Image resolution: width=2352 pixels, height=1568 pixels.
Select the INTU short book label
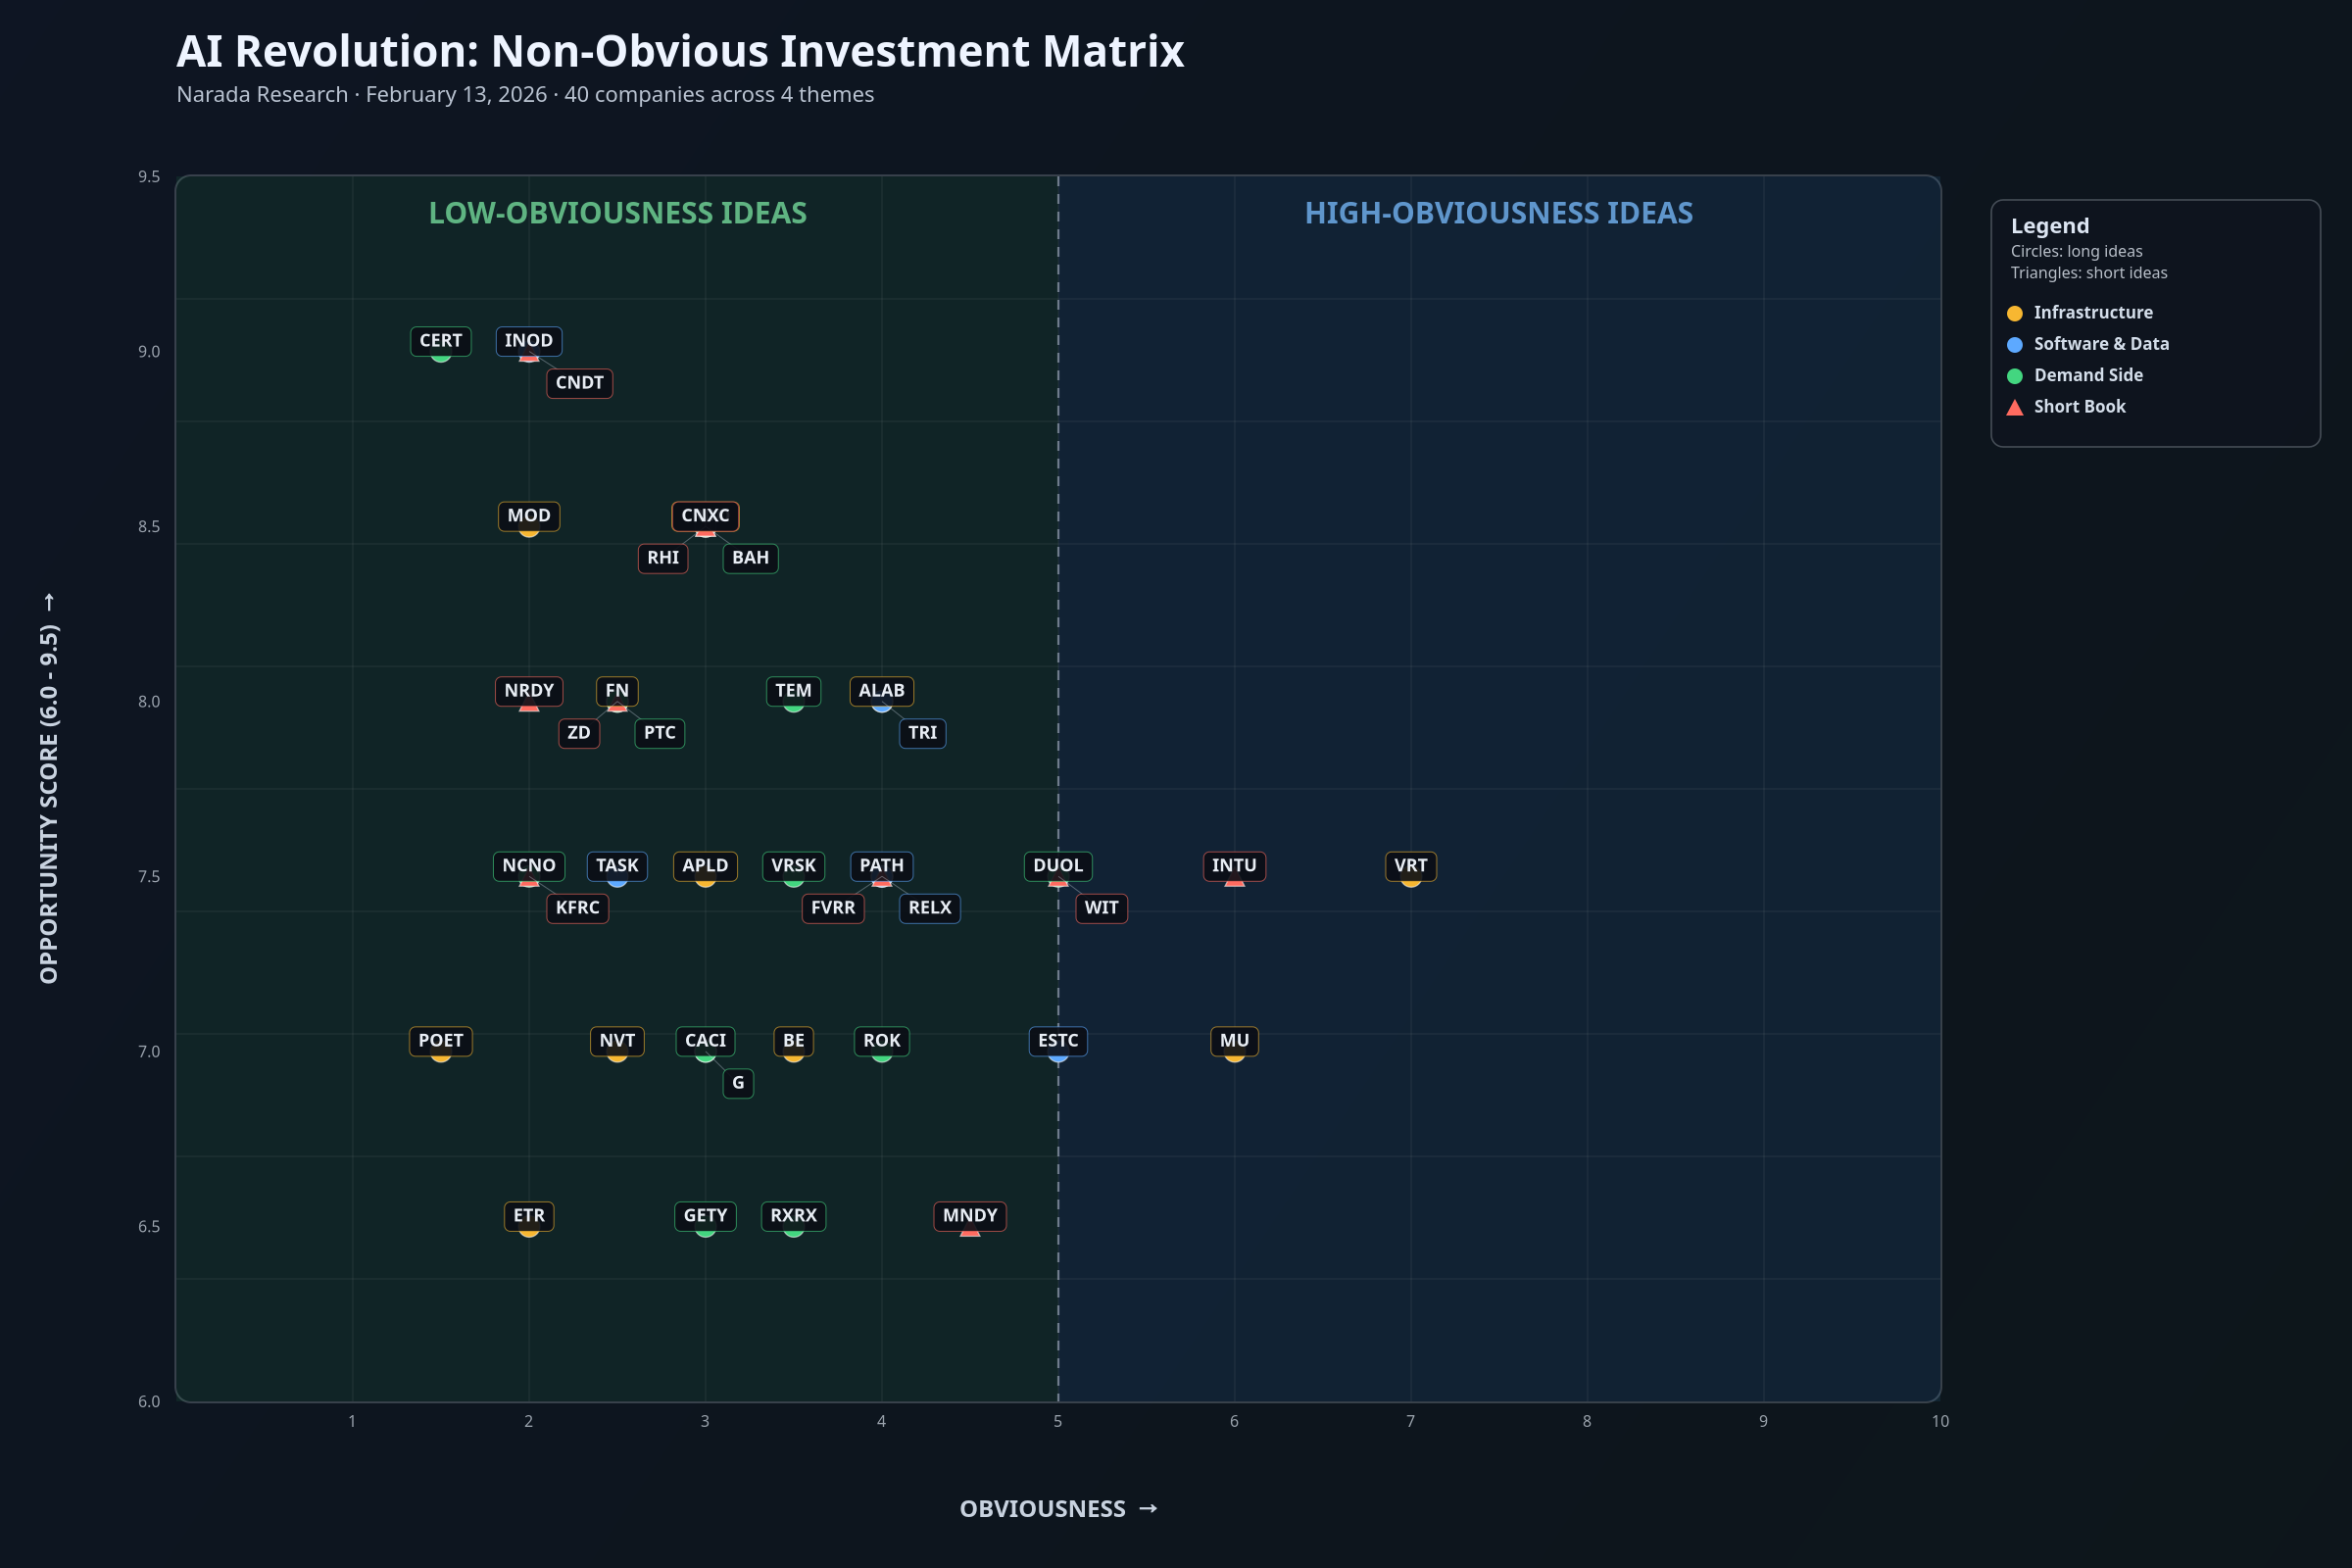[x=1234, y=866]
